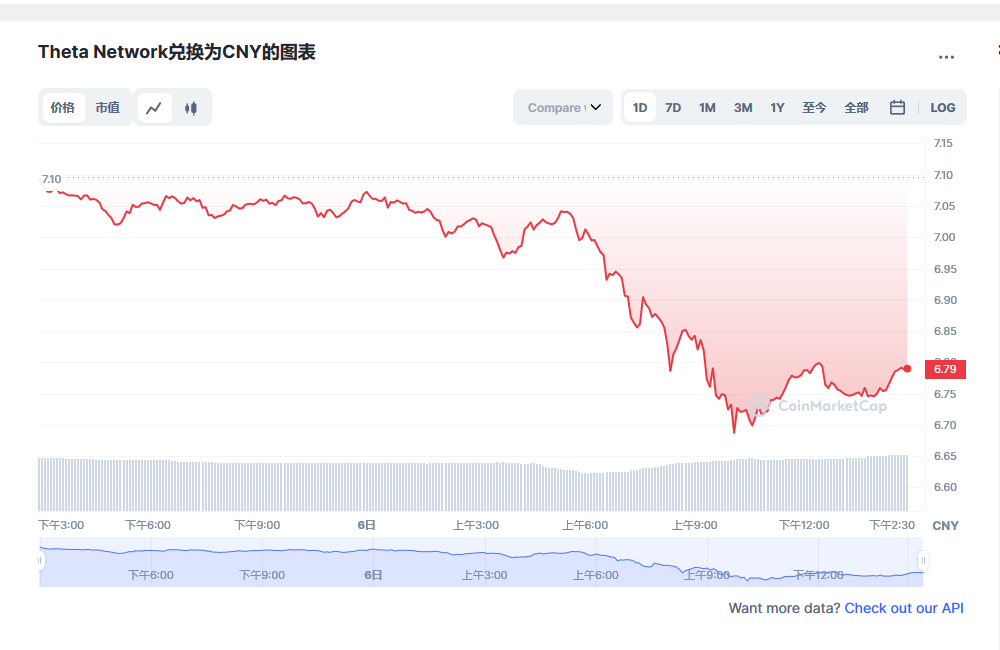Select the 1D time range

click(640, 107)
